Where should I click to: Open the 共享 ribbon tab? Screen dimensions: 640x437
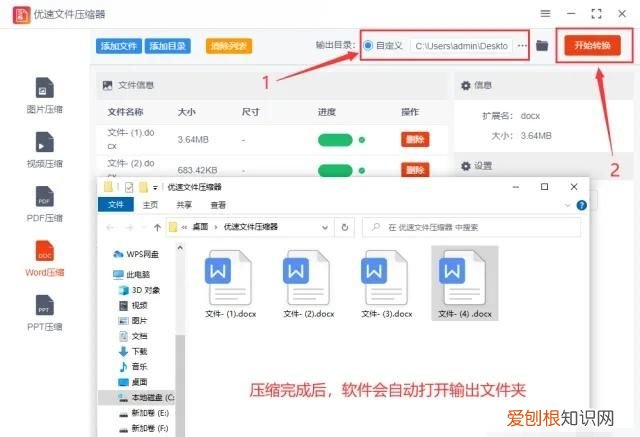click(x=184, y=205)
